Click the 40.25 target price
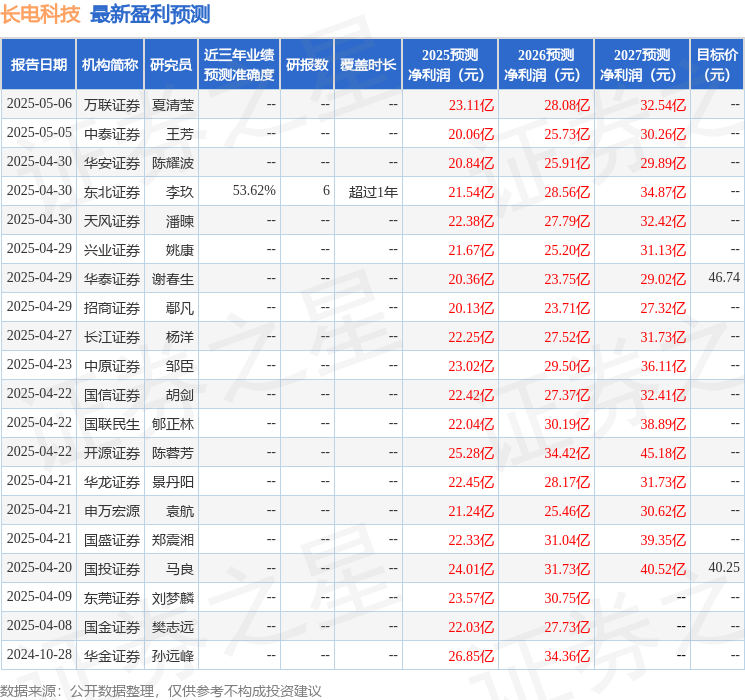745x700 pixels. [724, 567]
